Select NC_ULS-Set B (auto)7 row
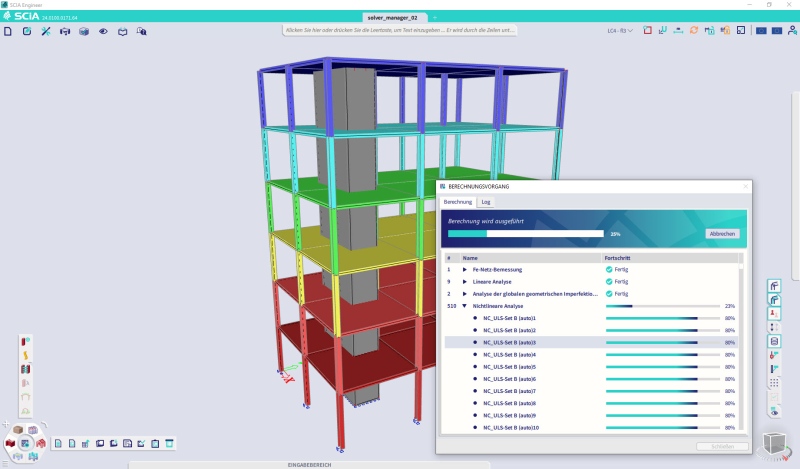 [x=591, y=391]
